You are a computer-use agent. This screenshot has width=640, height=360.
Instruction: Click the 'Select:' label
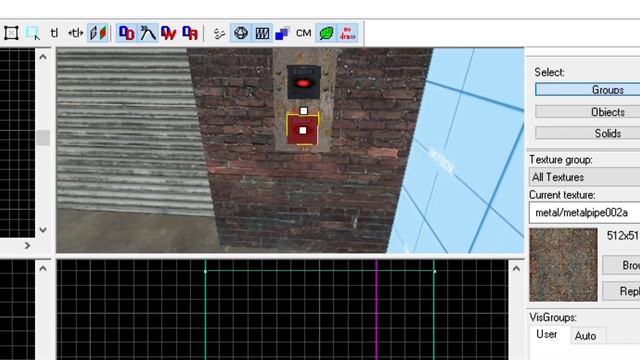(549, 72)
